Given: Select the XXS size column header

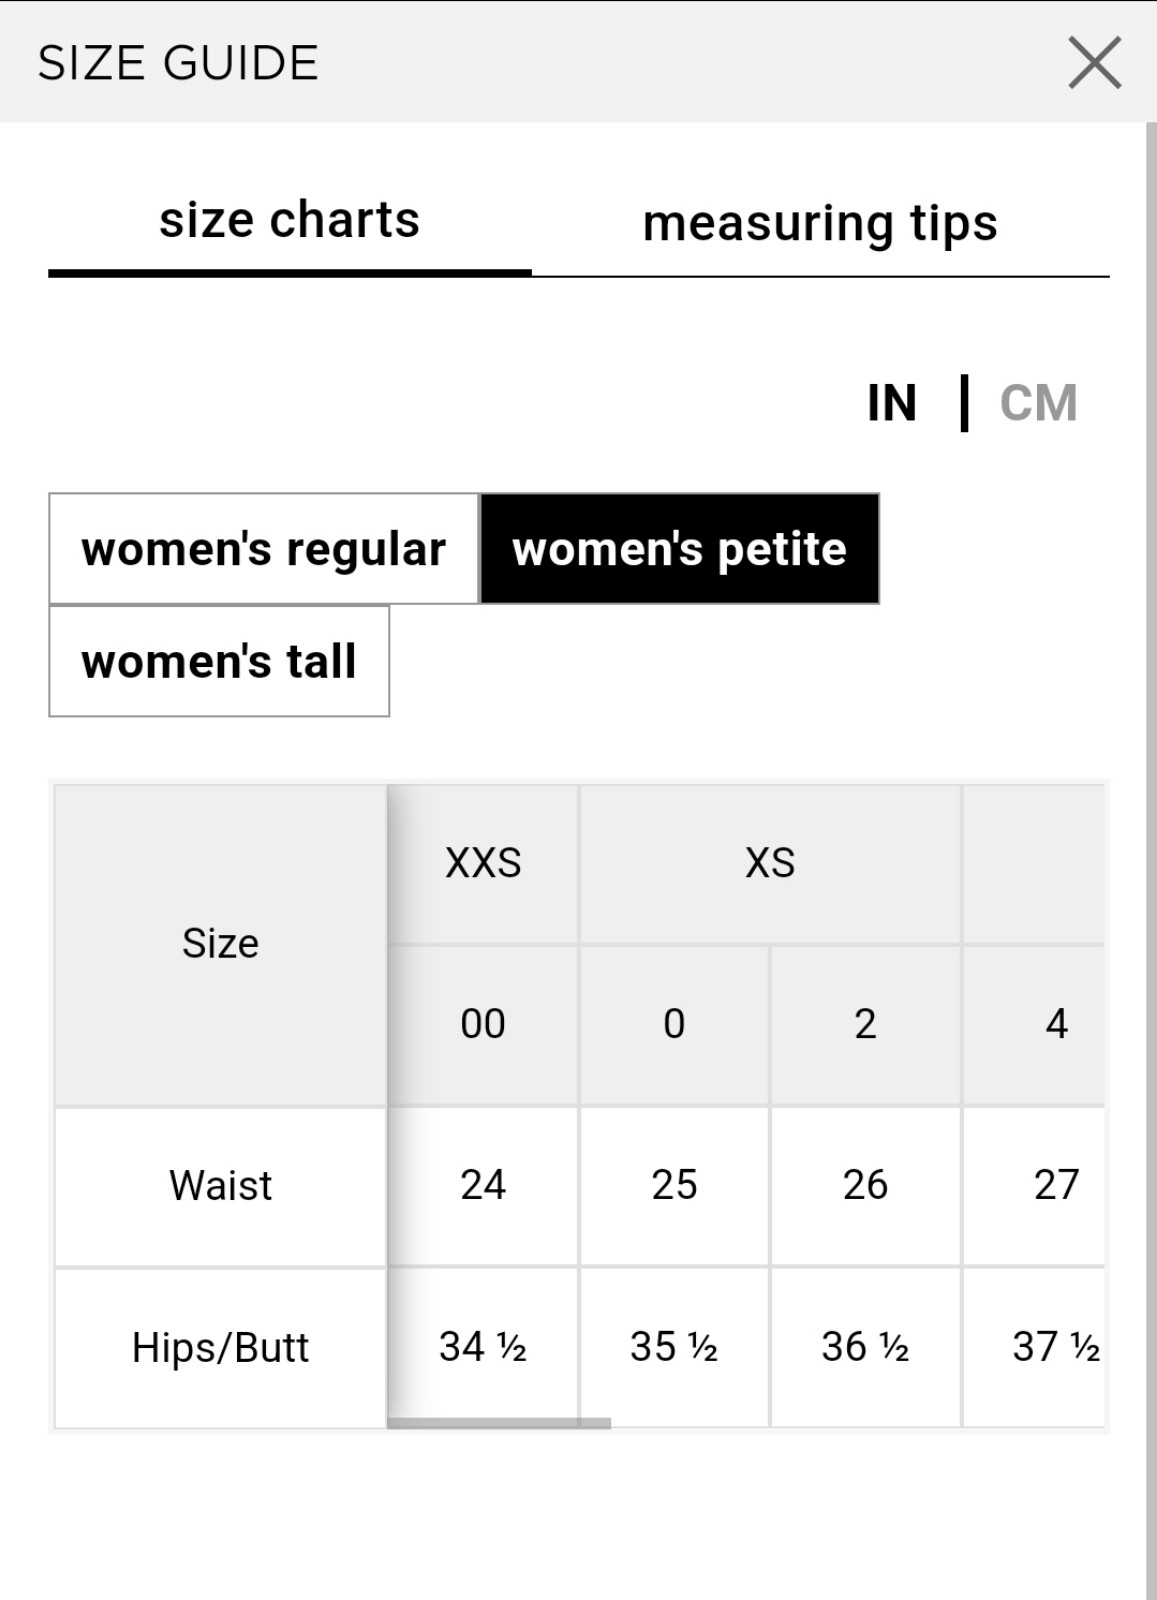Looking at the screenshot, I should click(483, 863).
